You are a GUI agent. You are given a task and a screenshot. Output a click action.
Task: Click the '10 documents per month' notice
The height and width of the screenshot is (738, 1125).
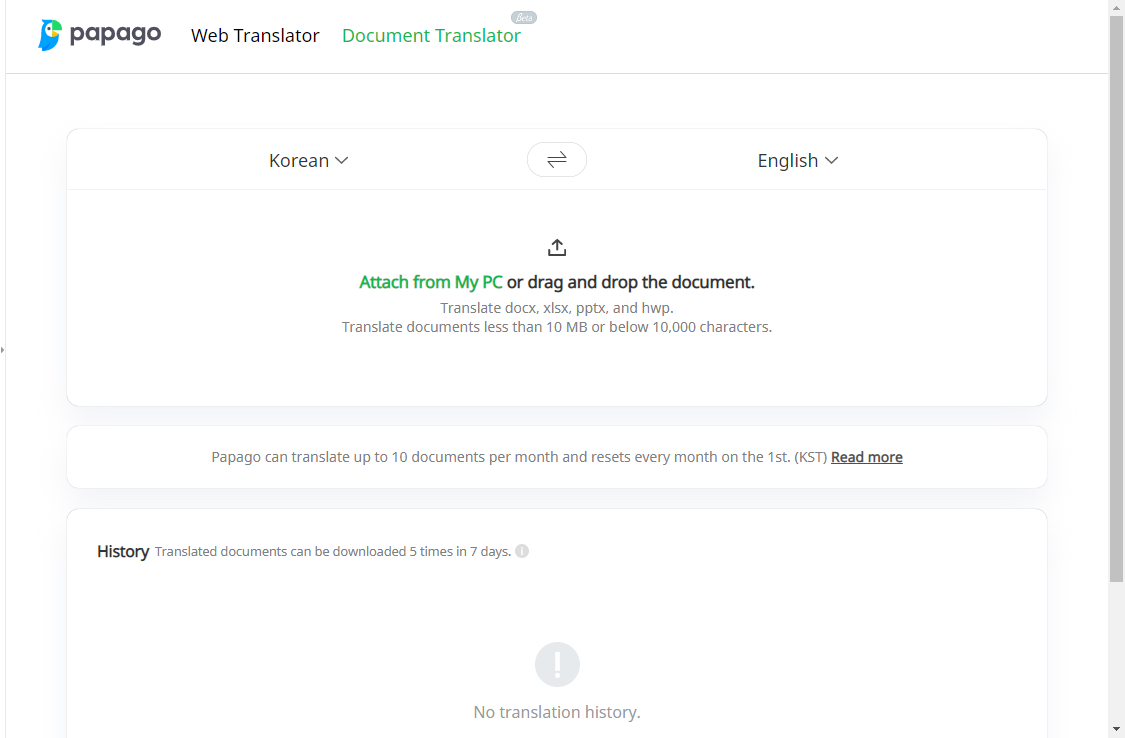coord(519,457)
